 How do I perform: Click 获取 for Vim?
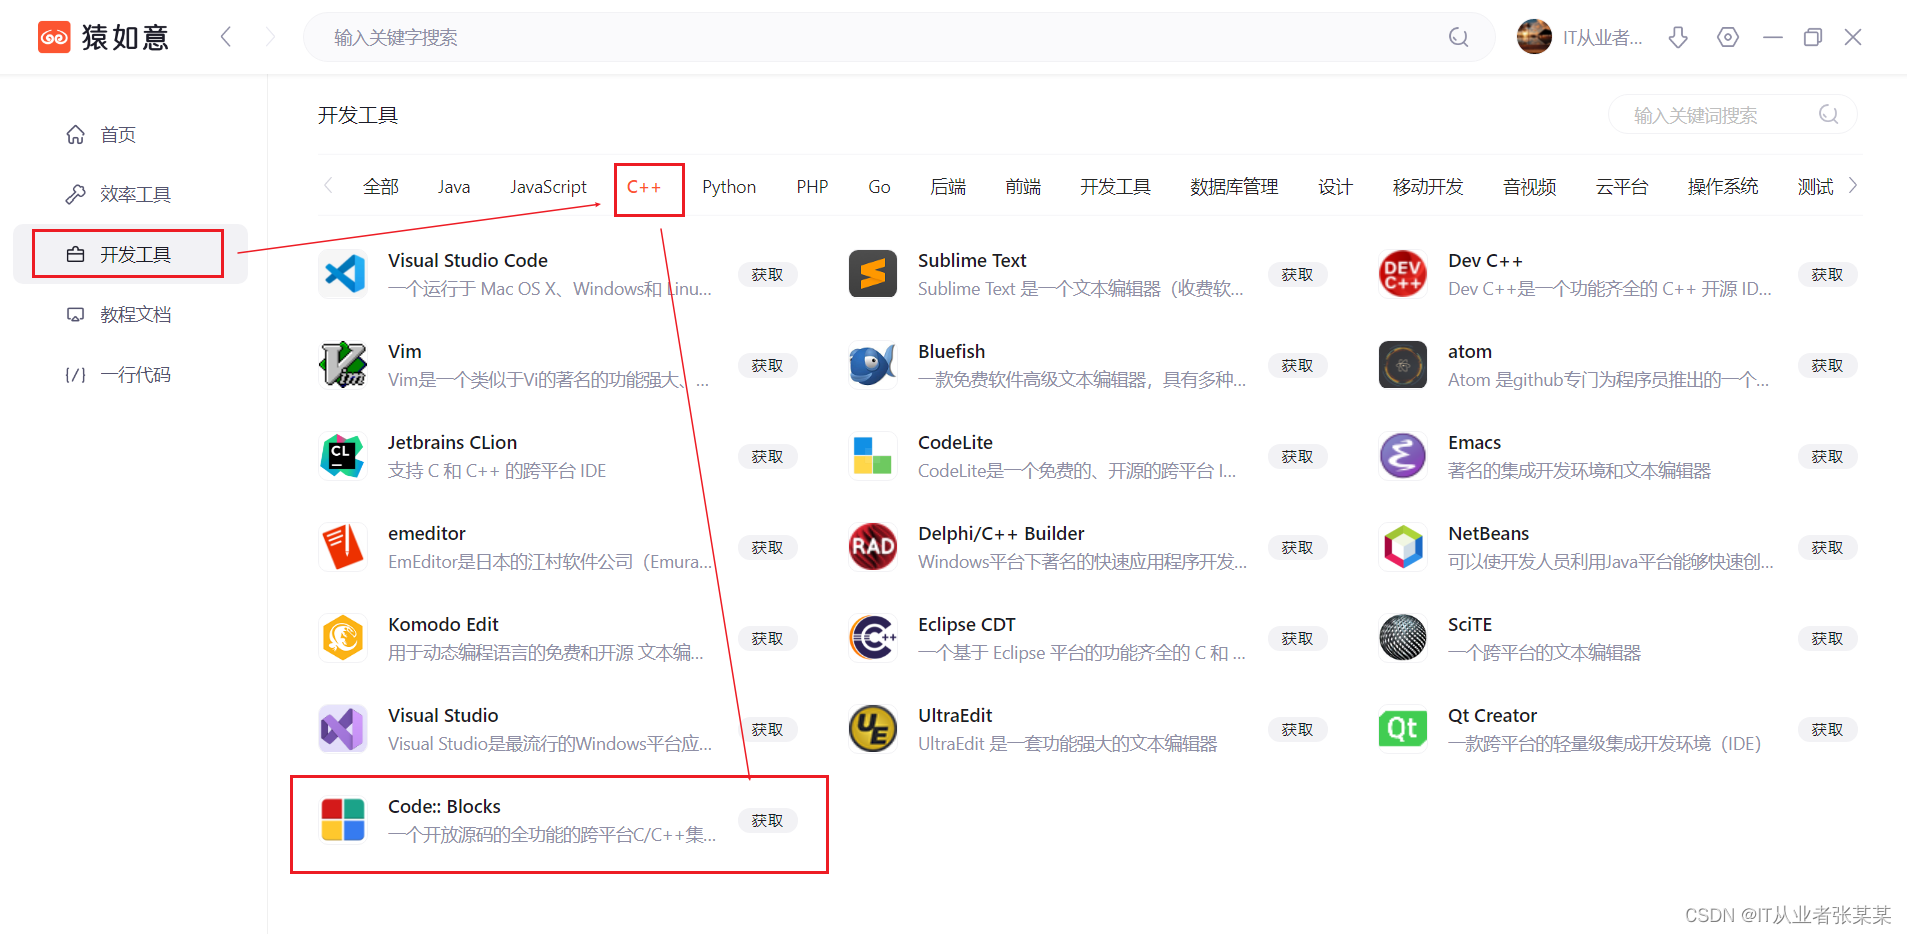point(767,365)
